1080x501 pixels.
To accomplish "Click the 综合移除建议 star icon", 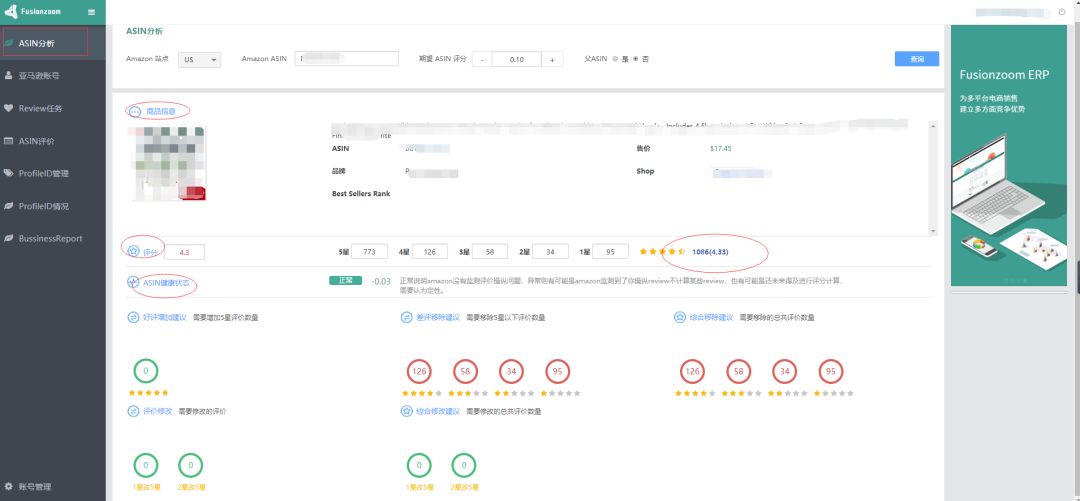I will click(x=680, y=317).
